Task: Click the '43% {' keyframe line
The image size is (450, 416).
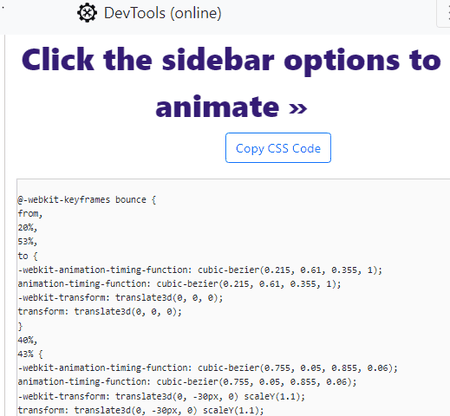Action: click(x=30, y=354)
